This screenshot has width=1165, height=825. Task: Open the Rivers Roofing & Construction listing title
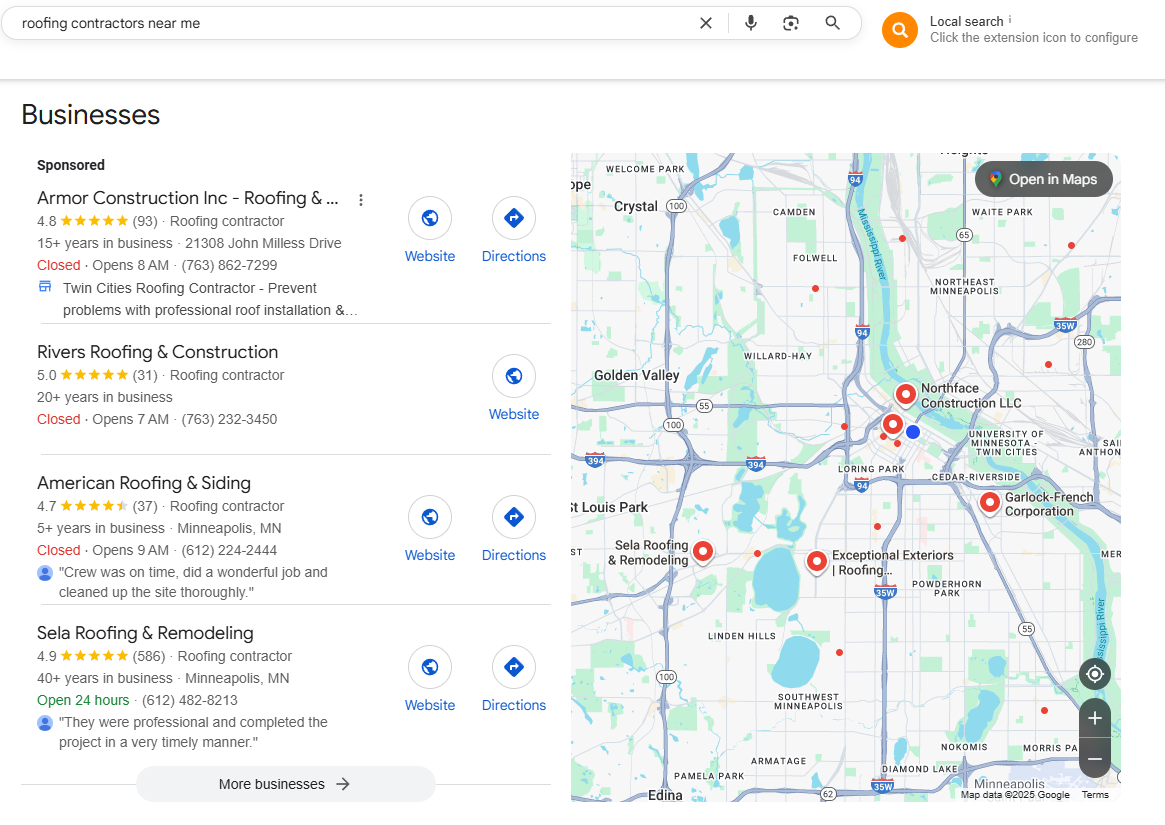click(158, 352)
